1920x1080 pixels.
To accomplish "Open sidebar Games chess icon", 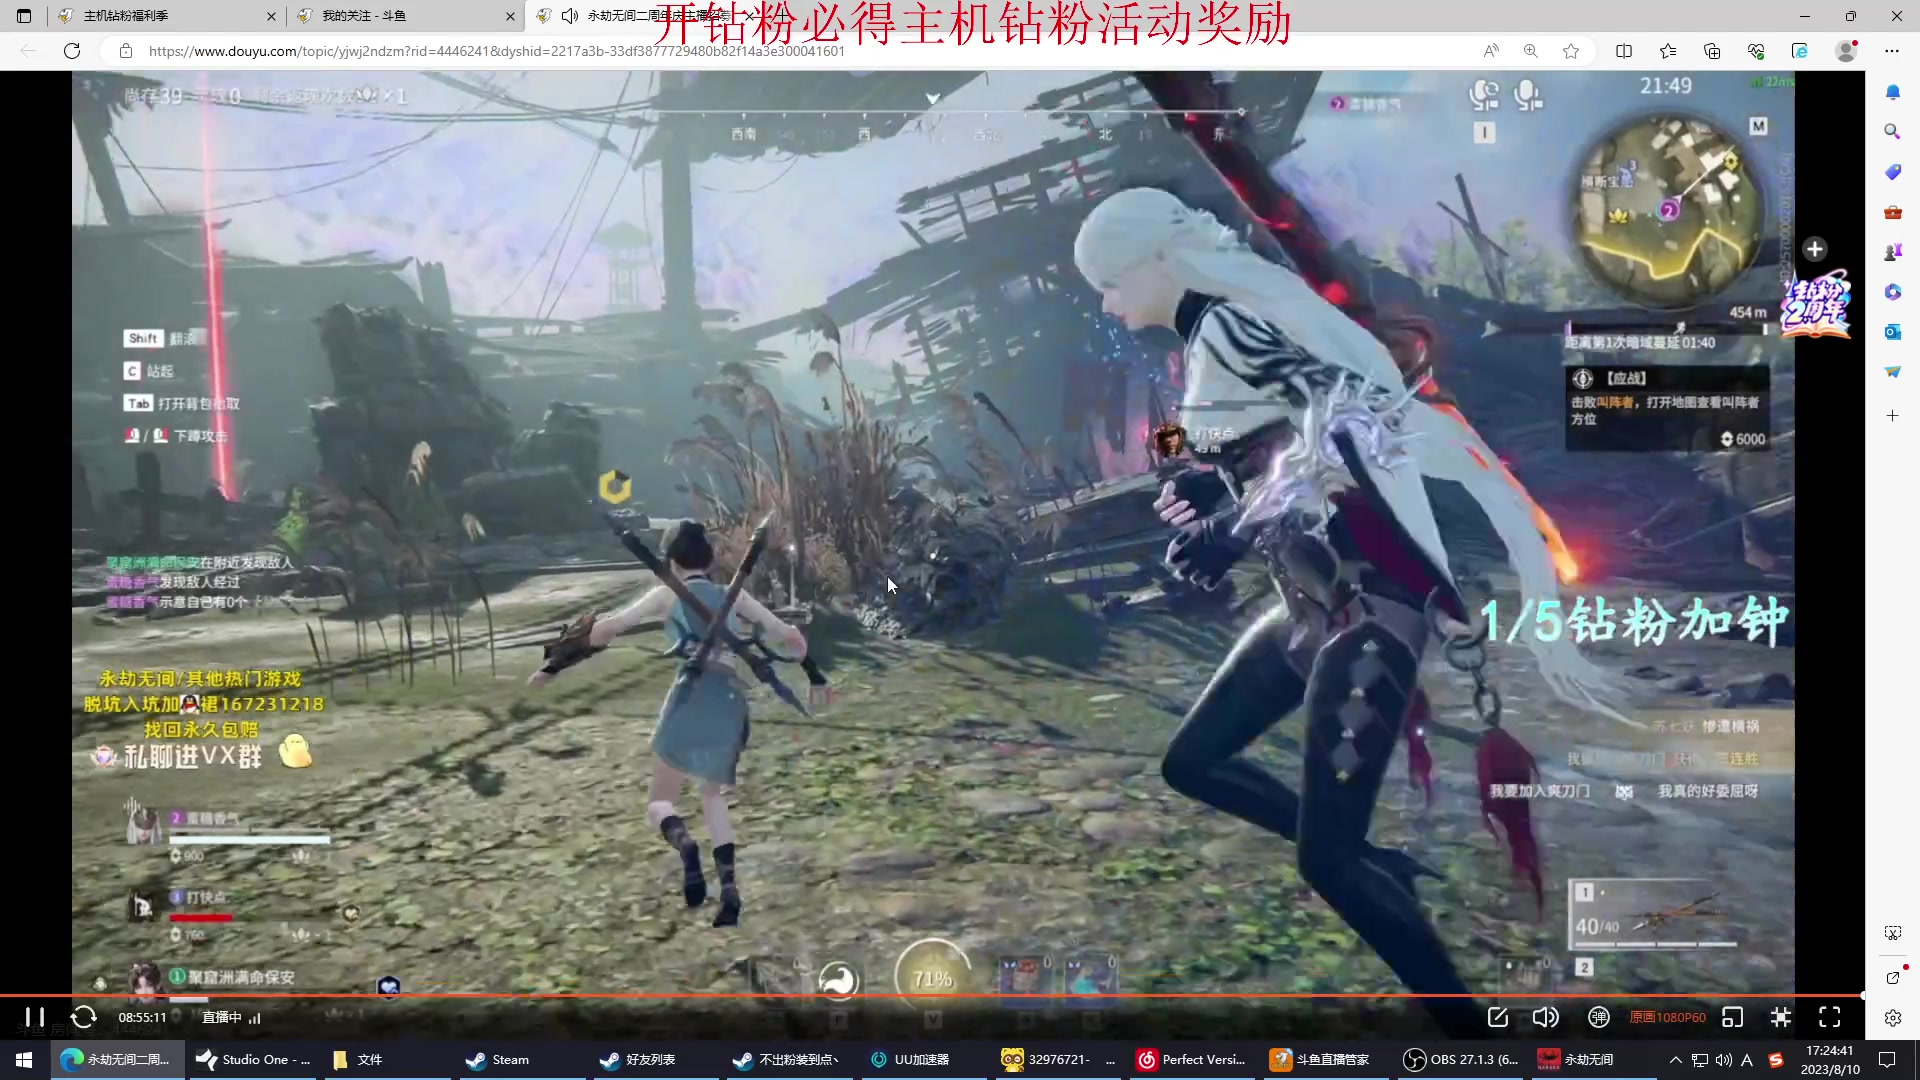I will [x=1893, y=252].
